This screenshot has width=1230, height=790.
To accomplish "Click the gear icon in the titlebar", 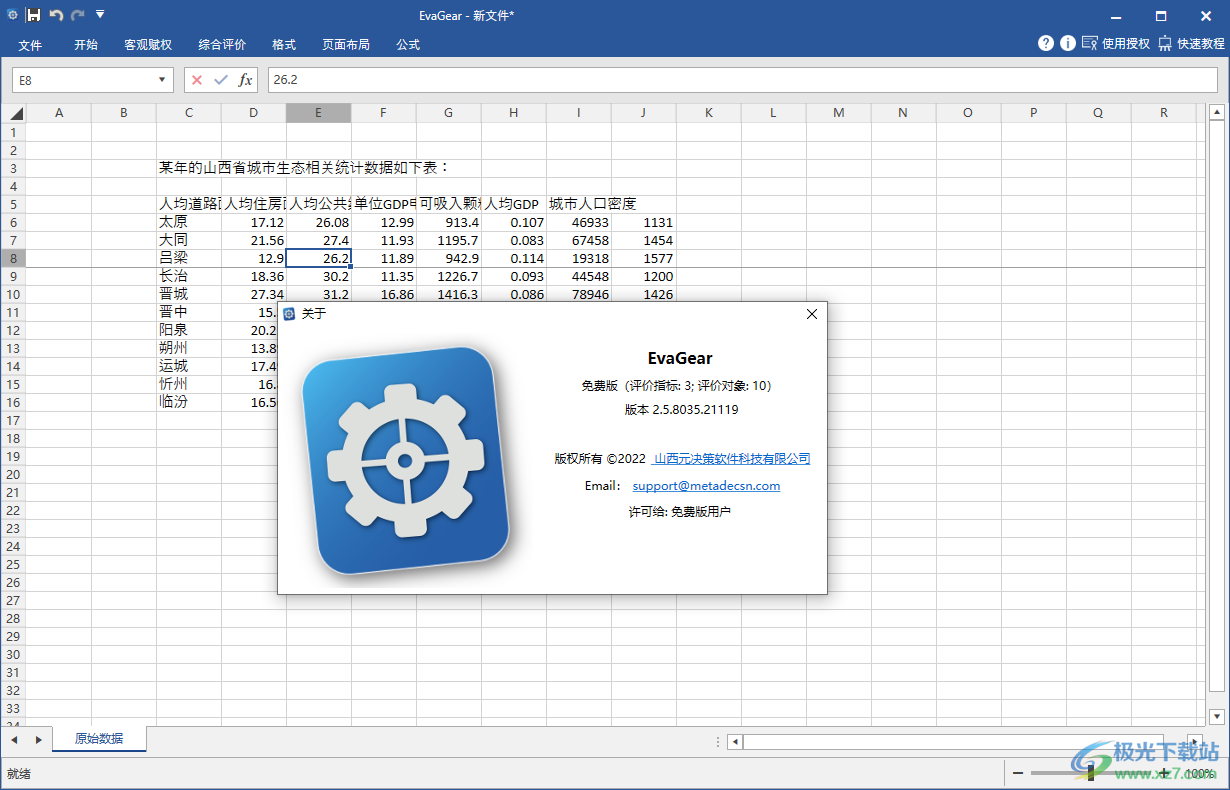I will coord(13,15).
